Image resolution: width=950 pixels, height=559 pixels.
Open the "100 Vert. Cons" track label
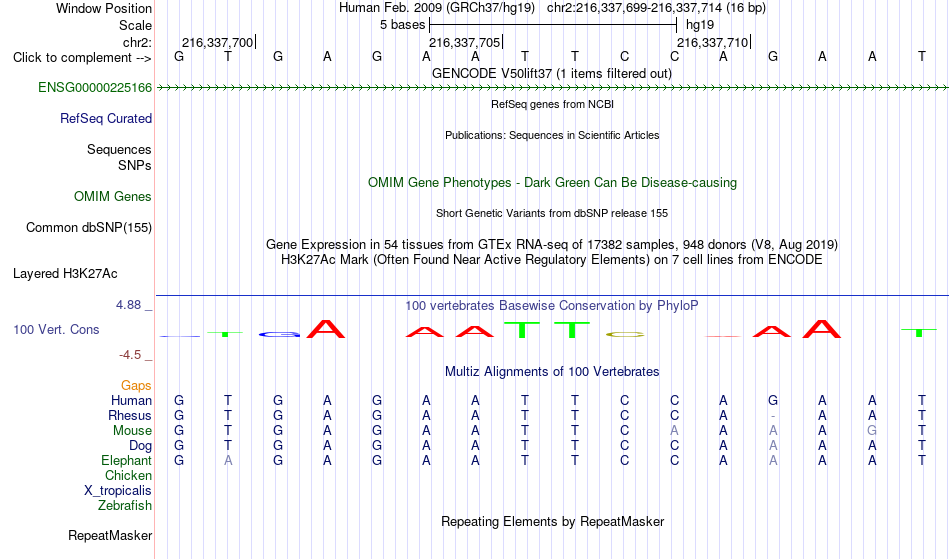tap(56, 329)
